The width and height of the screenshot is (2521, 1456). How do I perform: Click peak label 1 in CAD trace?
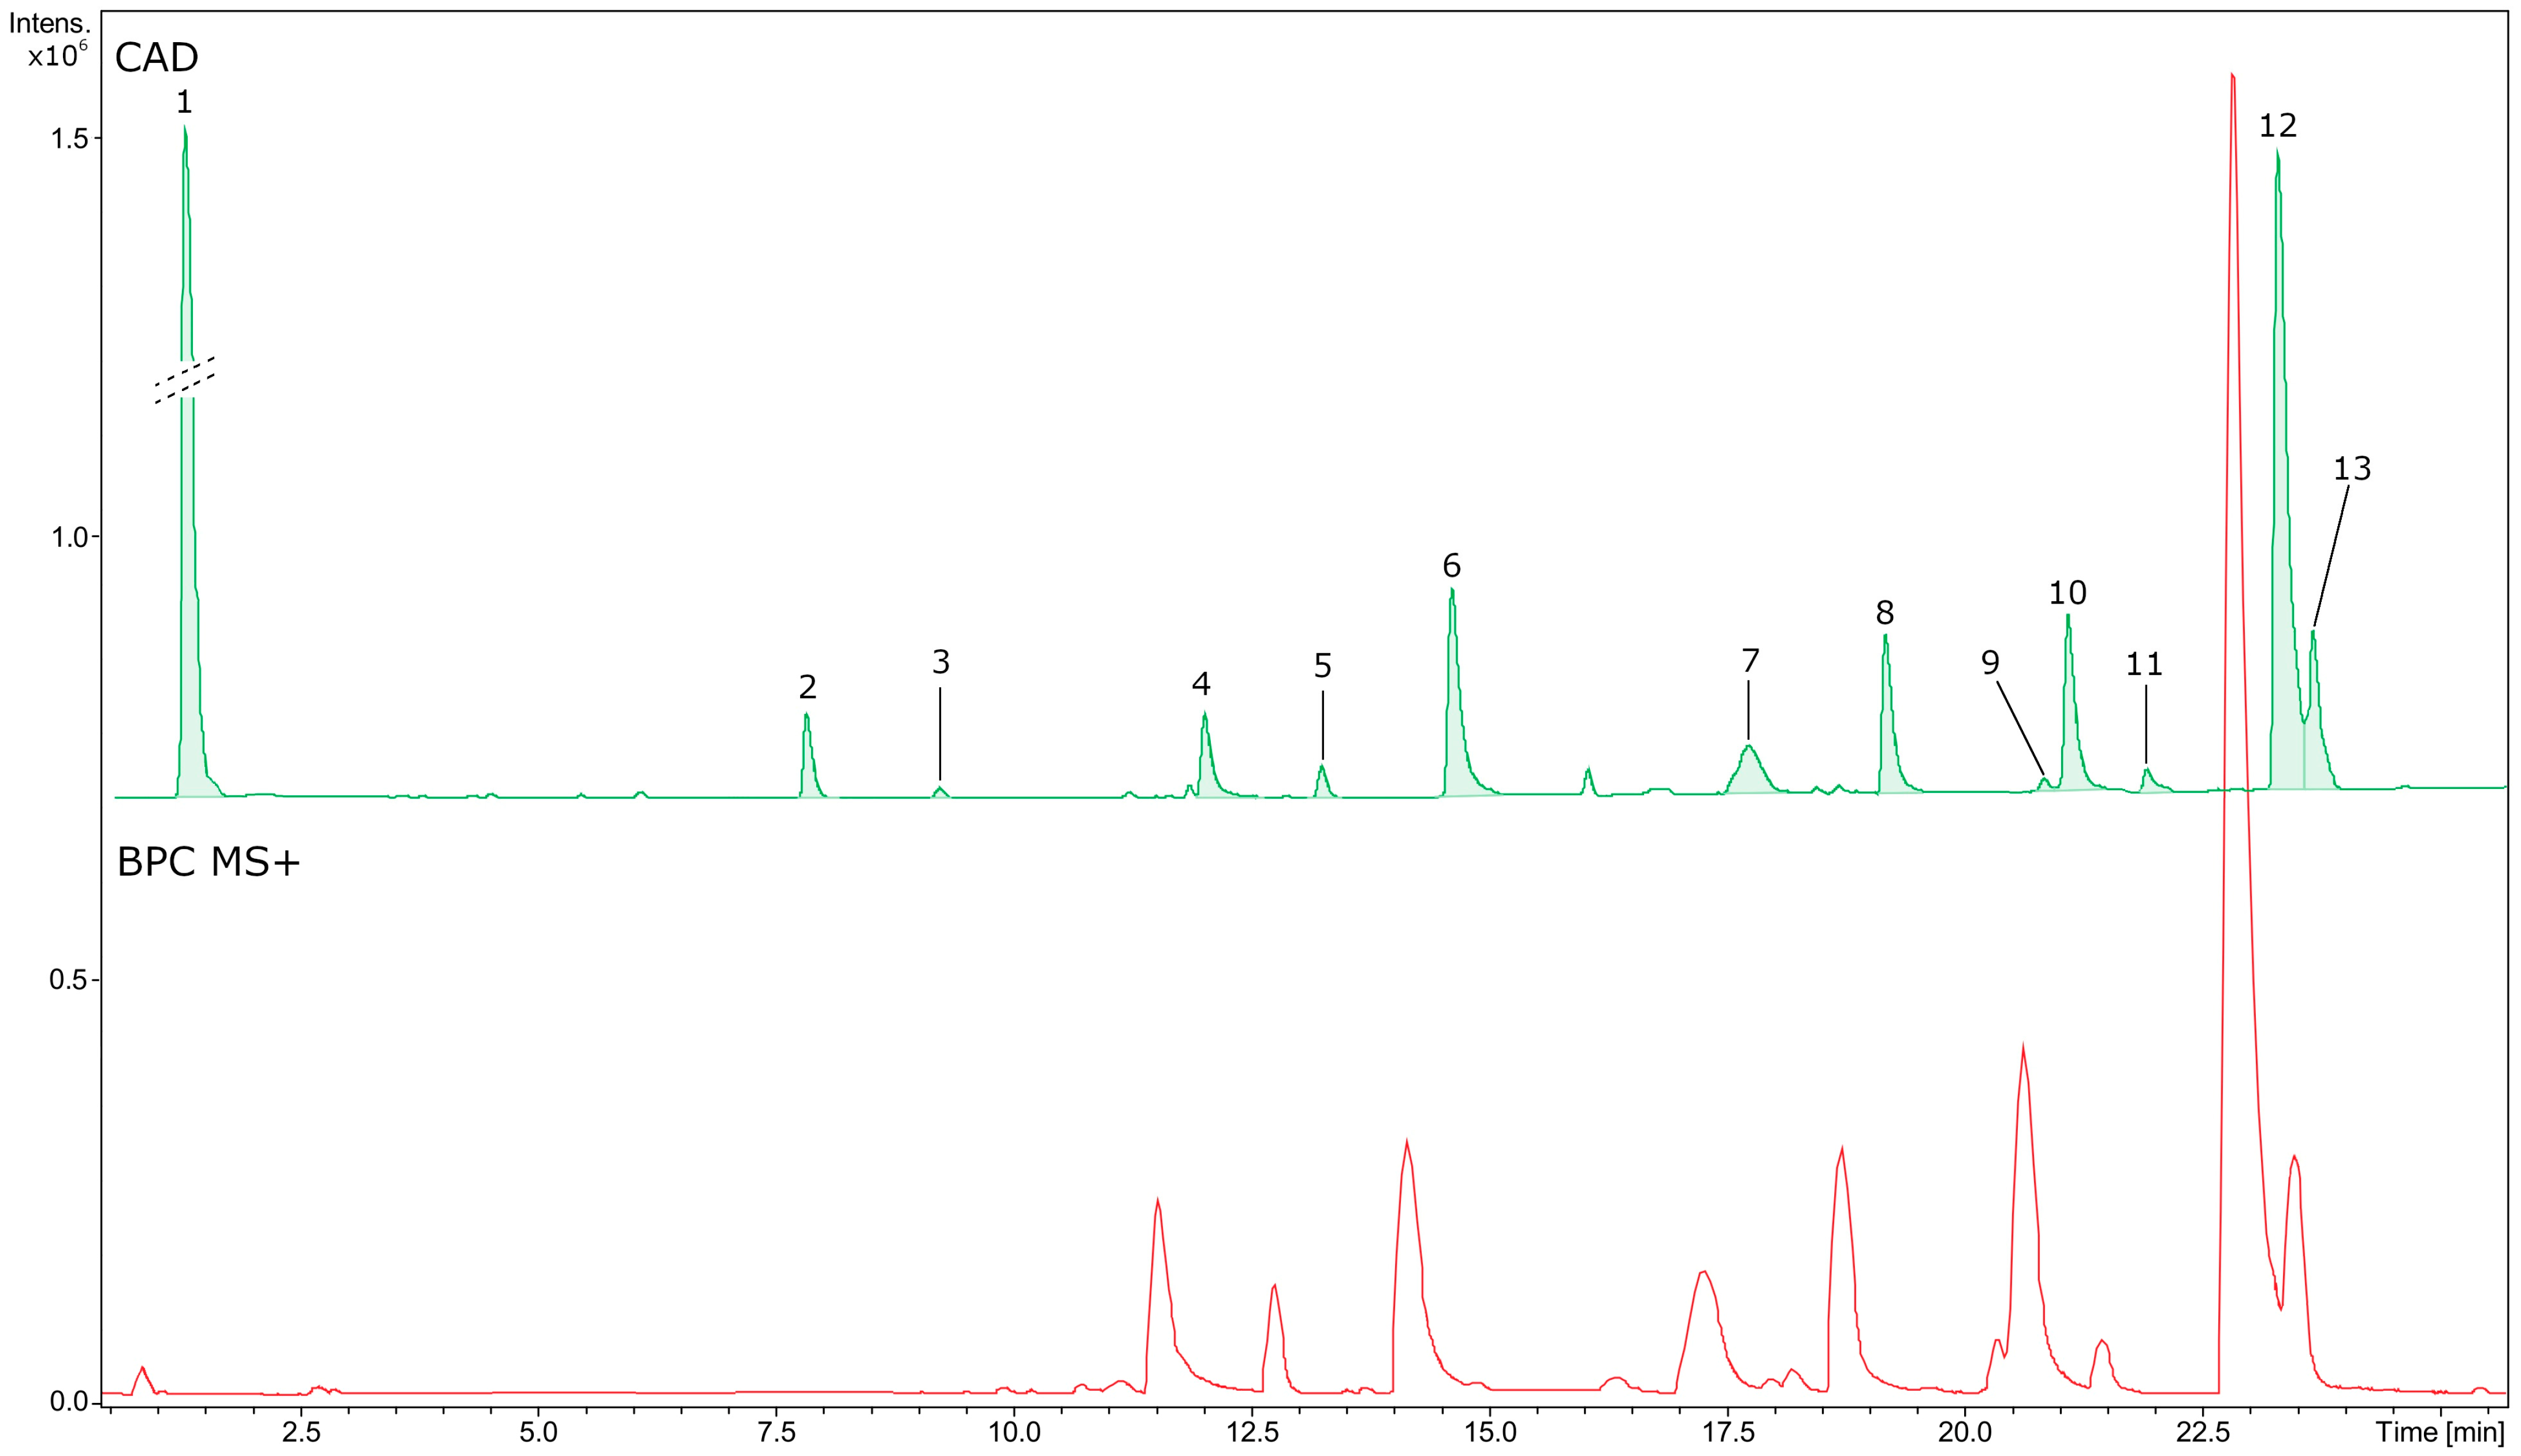pos(184,101)
